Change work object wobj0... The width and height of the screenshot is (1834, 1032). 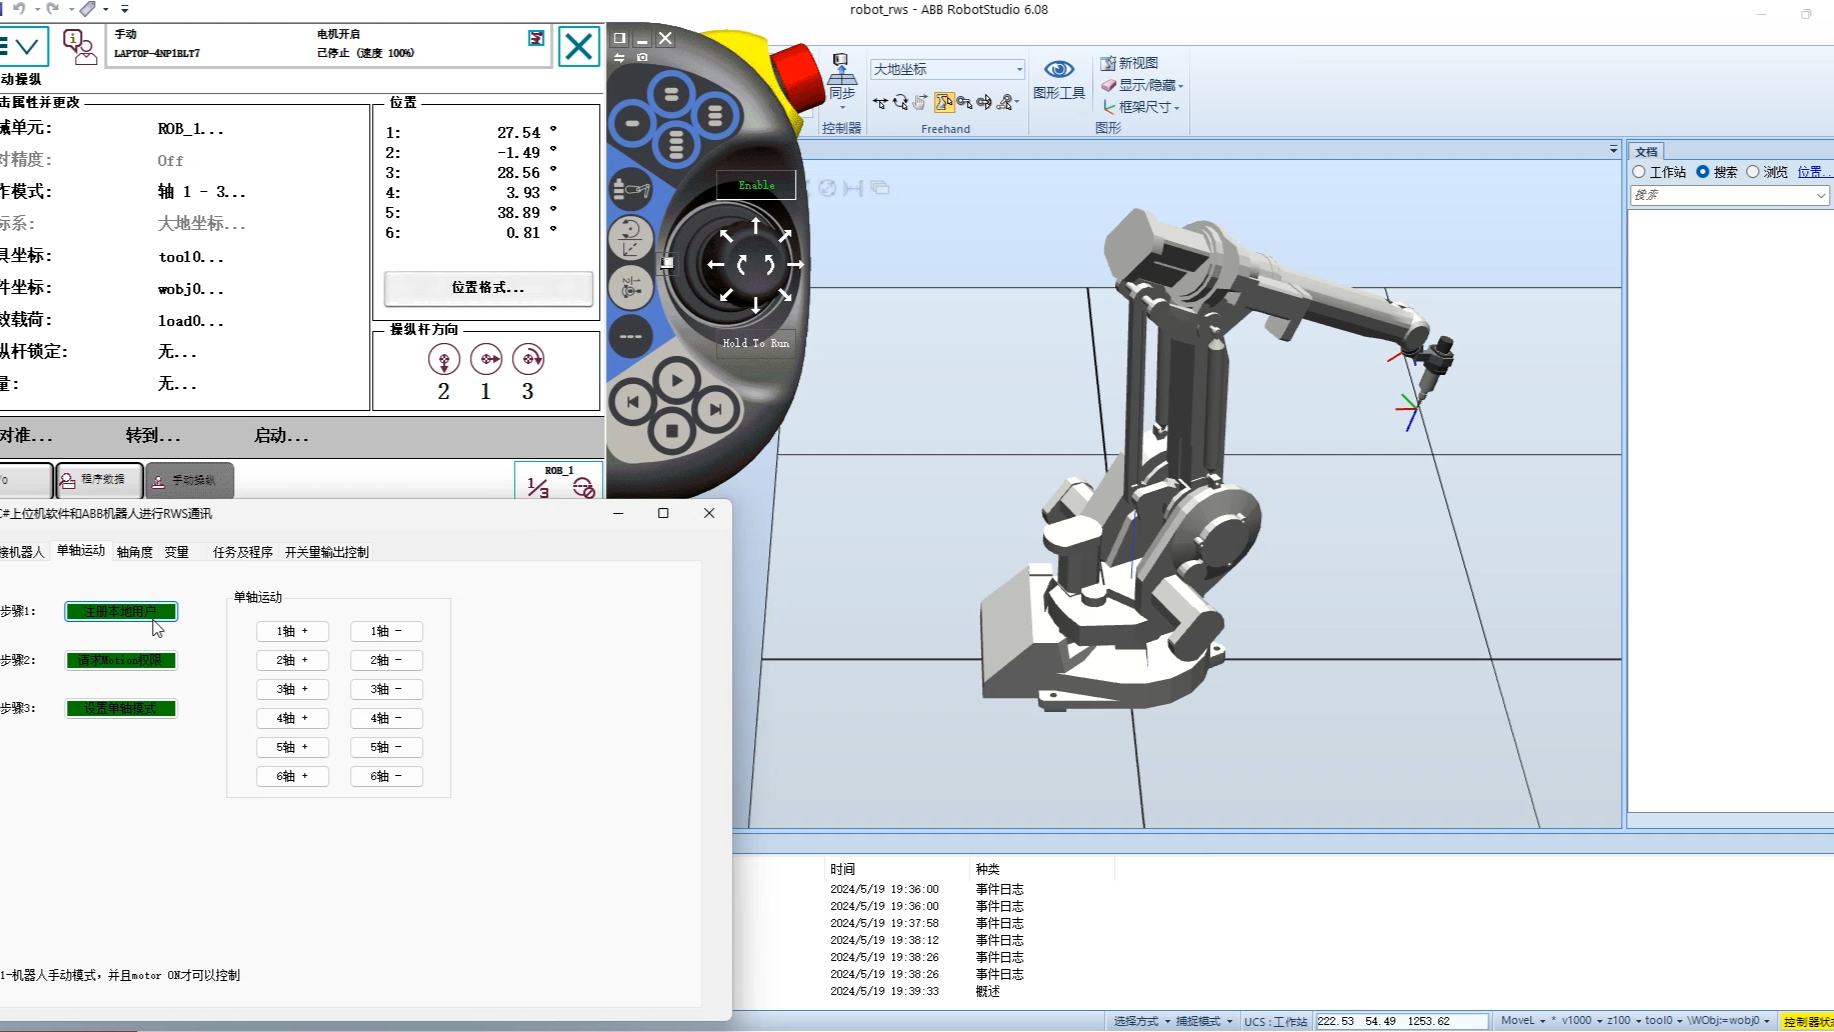(x=191, y=289)
